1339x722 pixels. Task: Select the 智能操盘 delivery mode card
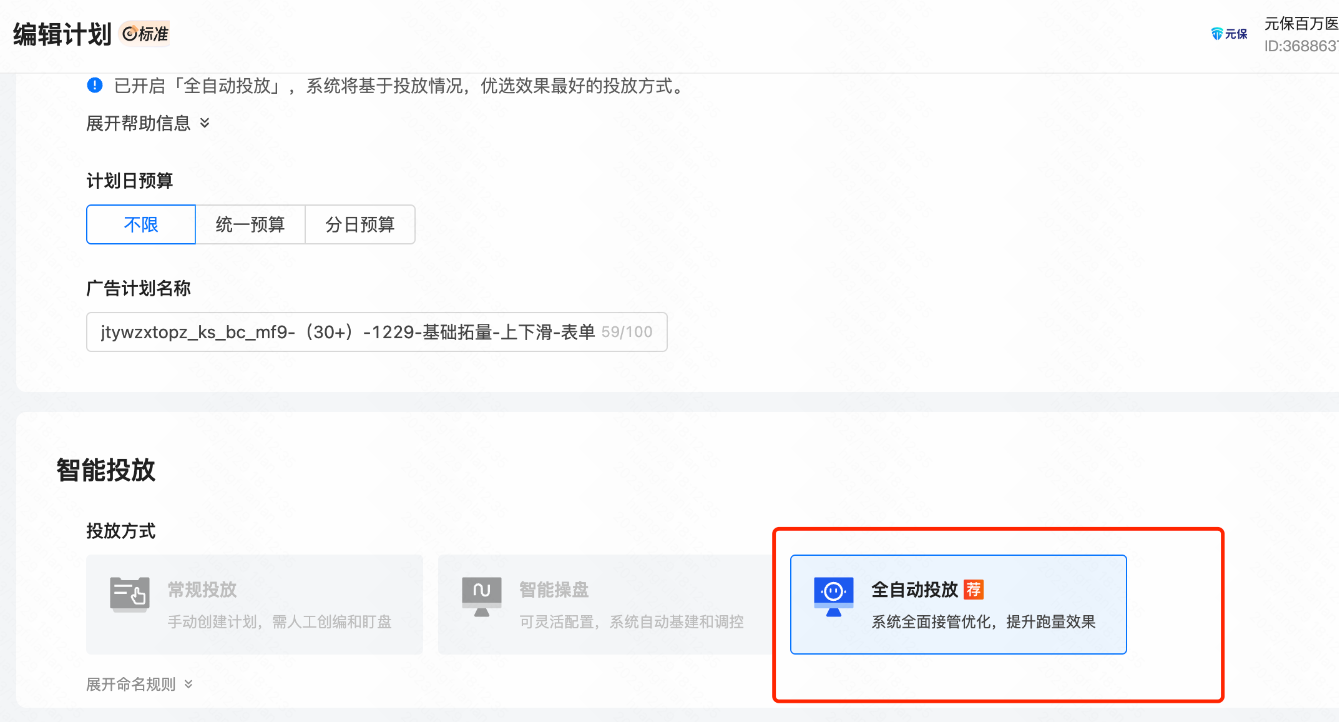(x=604, y=604)
